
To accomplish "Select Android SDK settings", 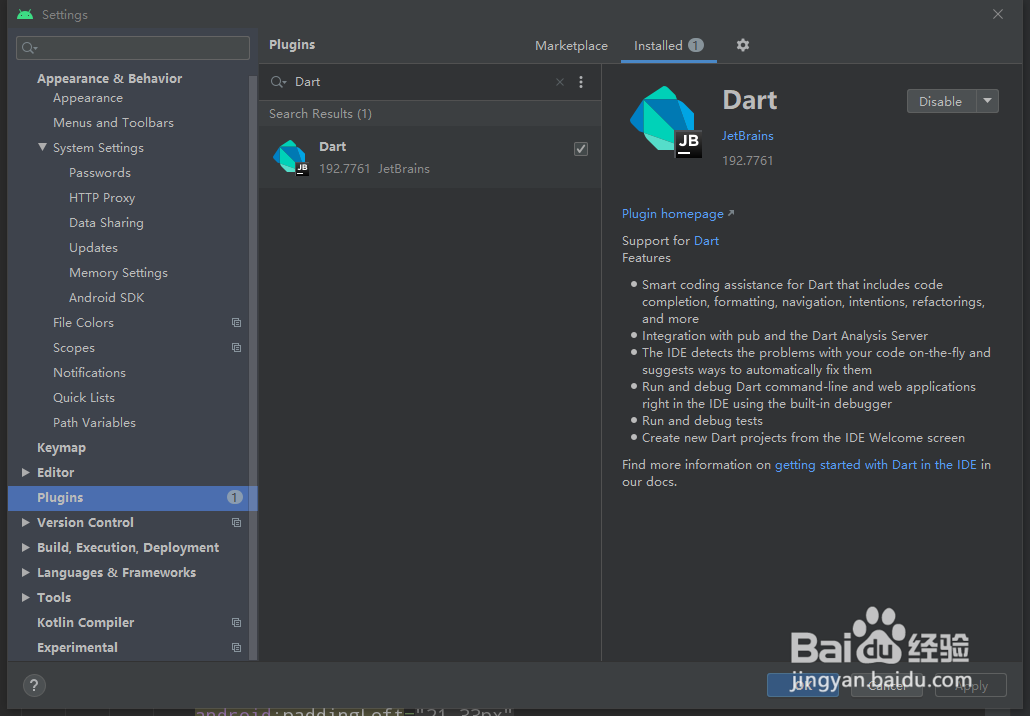I will [x=106, y=298].
